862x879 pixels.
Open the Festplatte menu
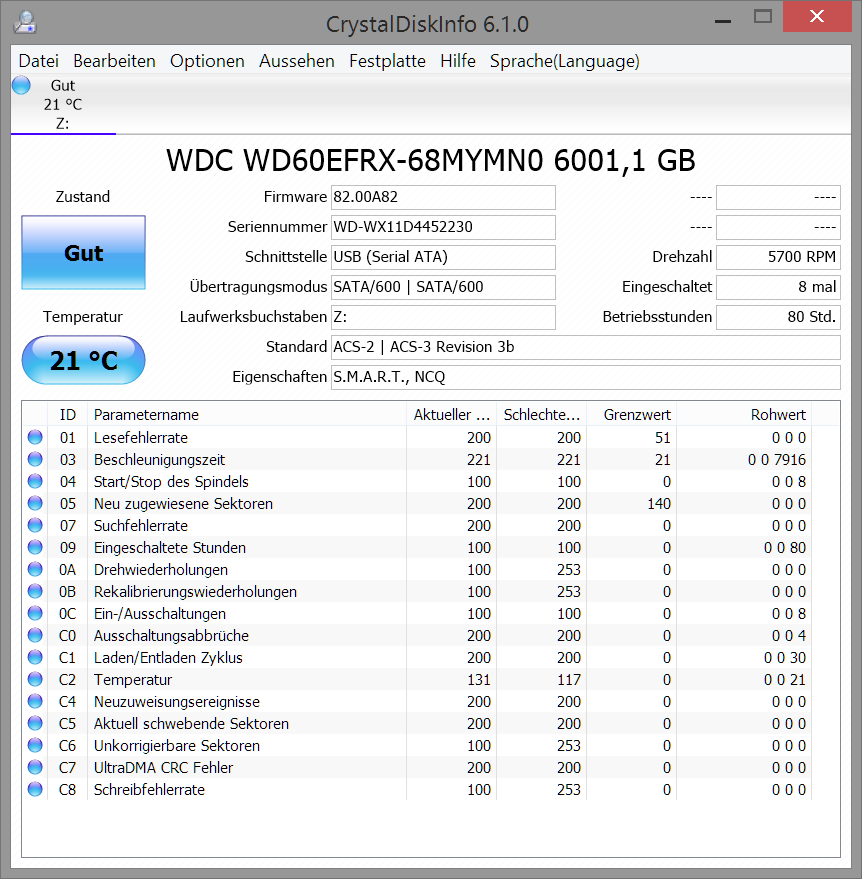pos(387,61)
